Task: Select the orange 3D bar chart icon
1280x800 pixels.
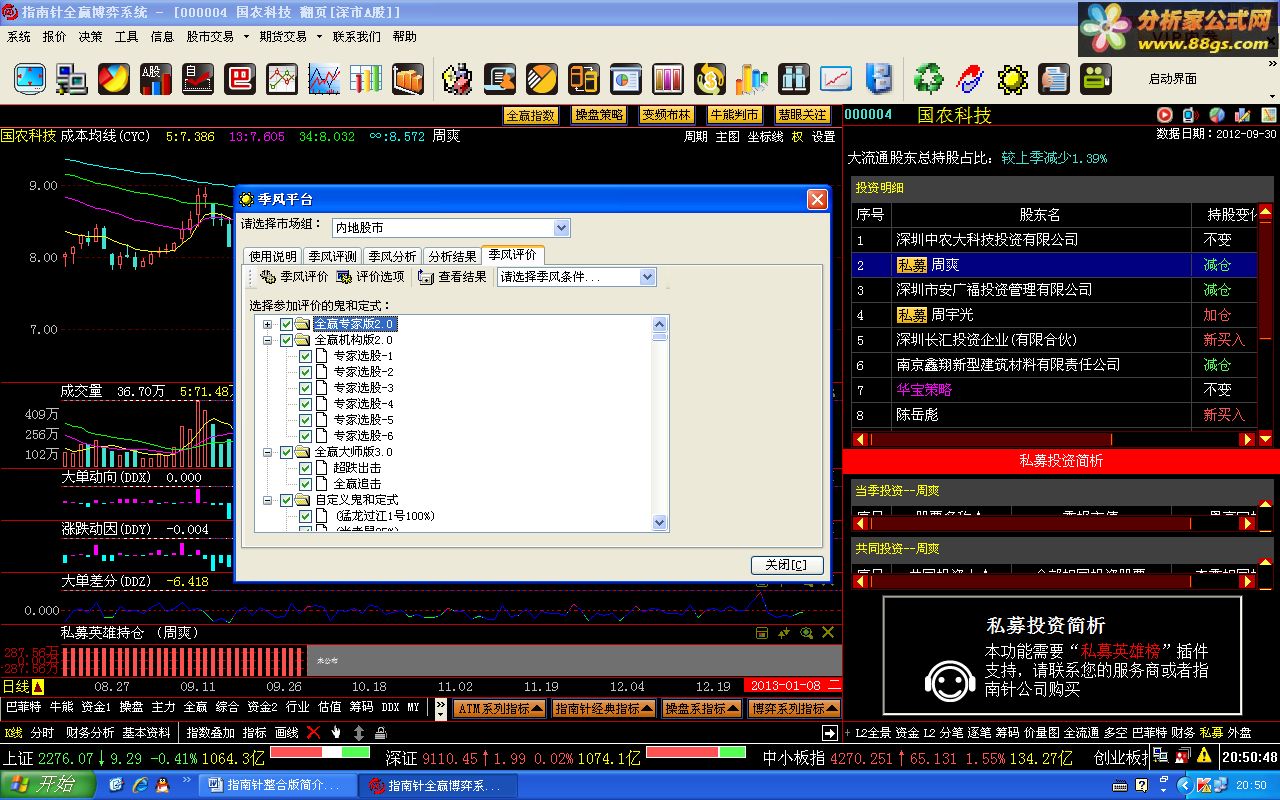Action: tap(407, 78)
